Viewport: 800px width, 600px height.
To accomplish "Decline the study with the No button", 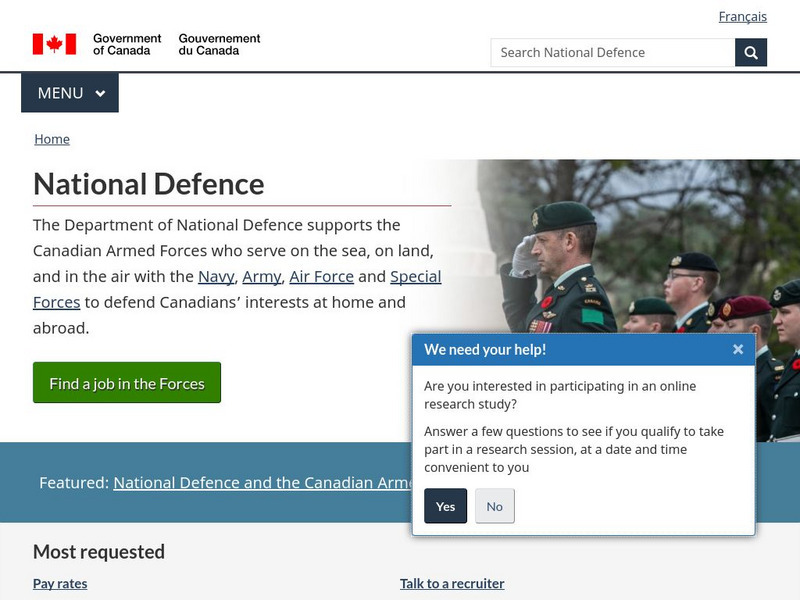I will click(494, 506).
